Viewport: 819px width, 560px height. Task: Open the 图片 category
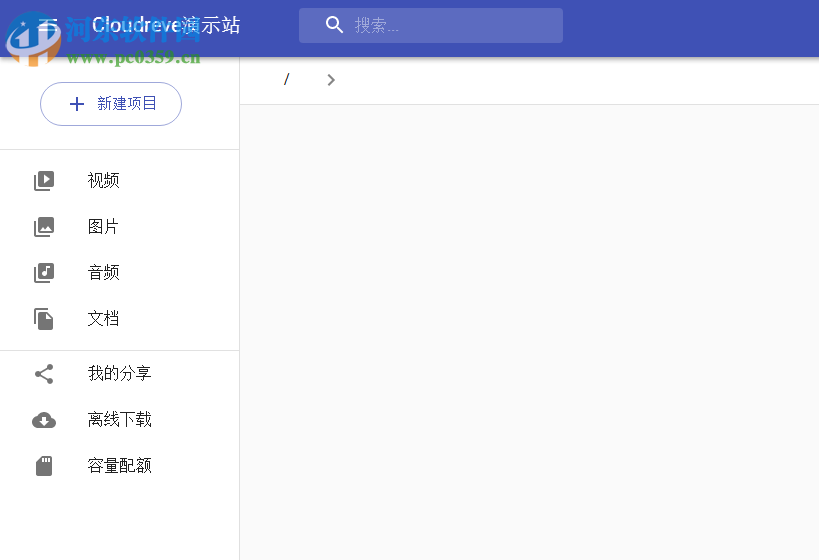(x=120, y=227)
